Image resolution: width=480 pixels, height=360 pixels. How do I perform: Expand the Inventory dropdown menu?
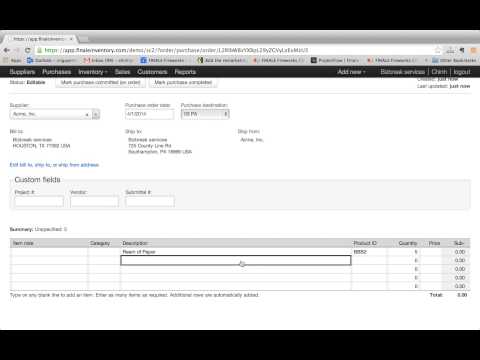(x=93, y=72)
